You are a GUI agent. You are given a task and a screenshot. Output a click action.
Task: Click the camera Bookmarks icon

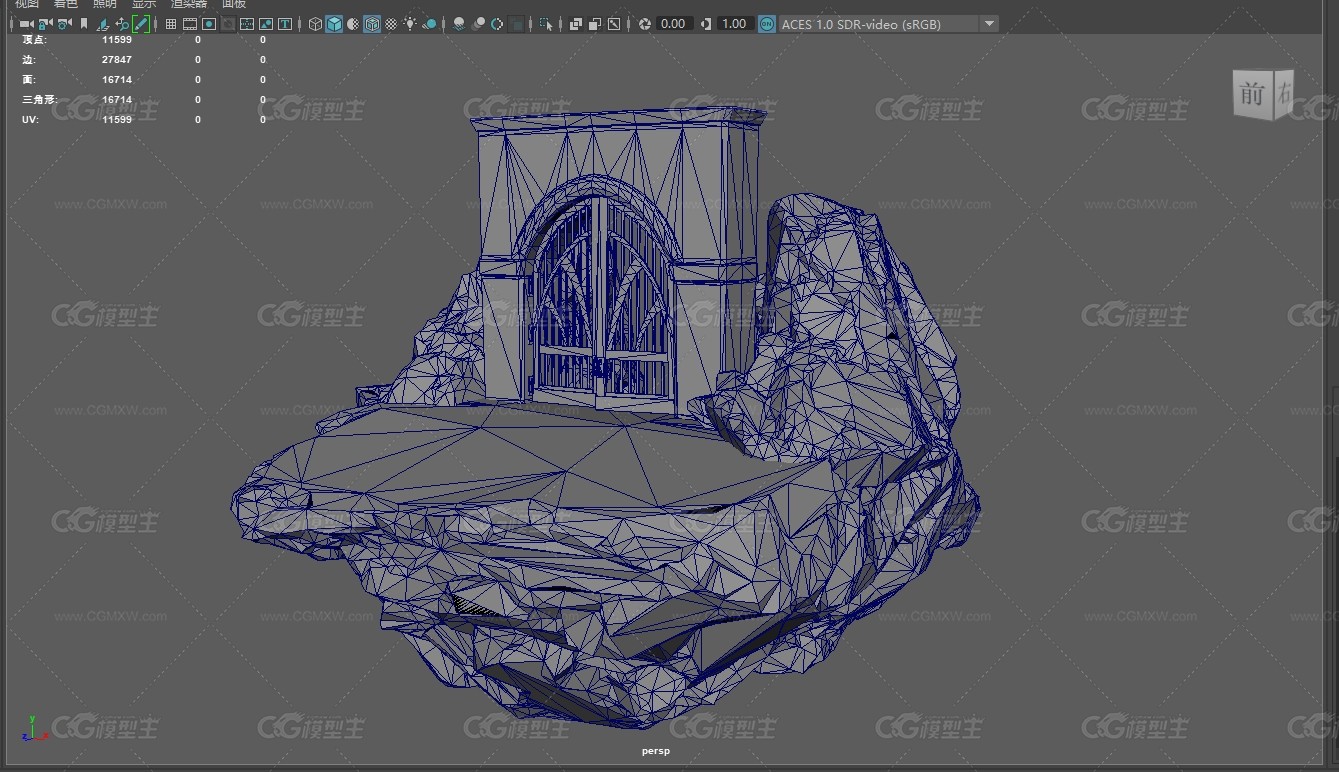pyautogui.click(x=84, y=24)
